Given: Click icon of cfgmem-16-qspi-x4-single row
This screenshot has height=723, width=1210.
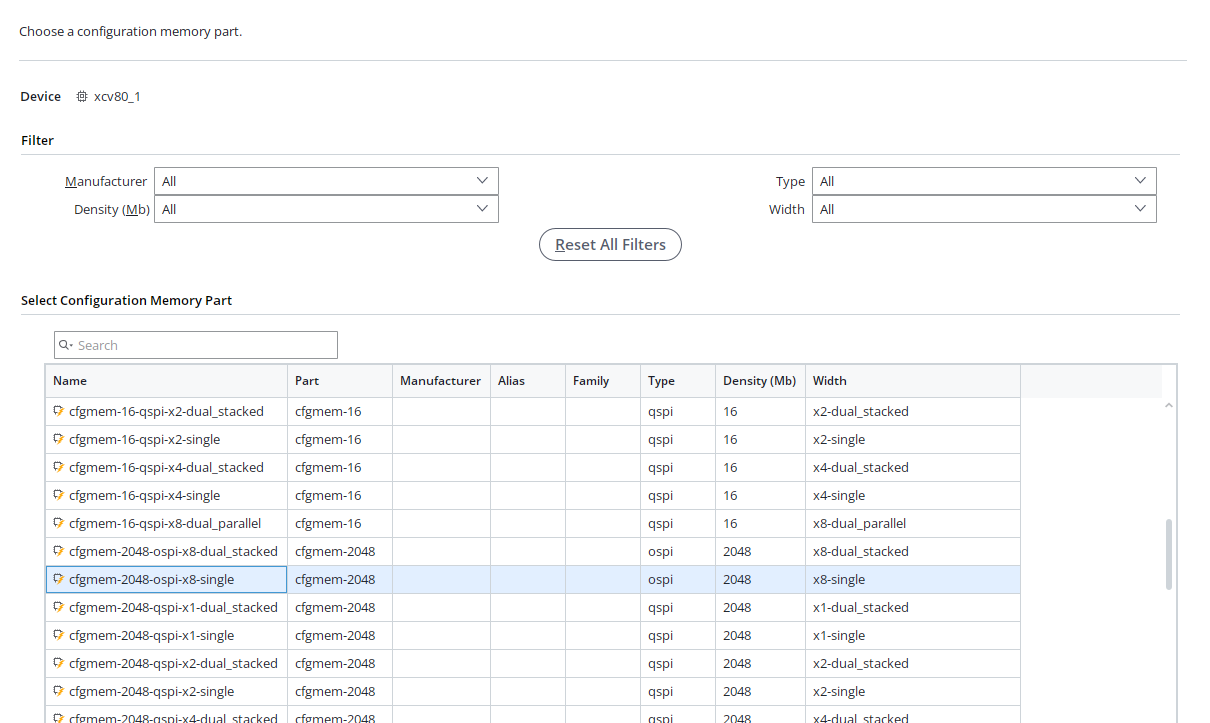Looking at the screenshot, I should [x=59, y=495].
